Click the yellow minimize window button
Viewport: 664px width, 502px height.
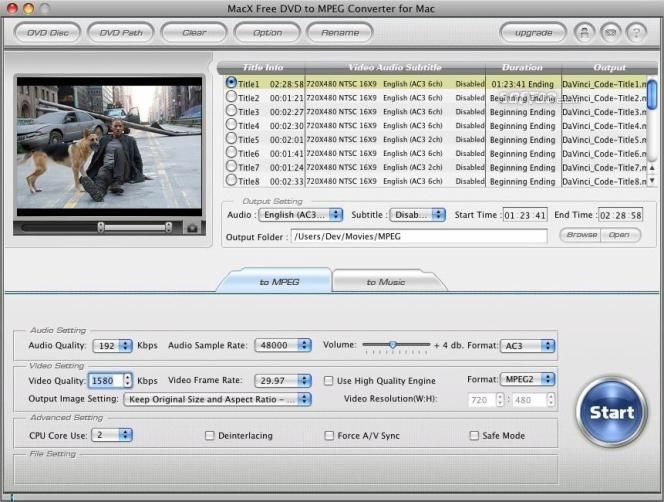29,8
